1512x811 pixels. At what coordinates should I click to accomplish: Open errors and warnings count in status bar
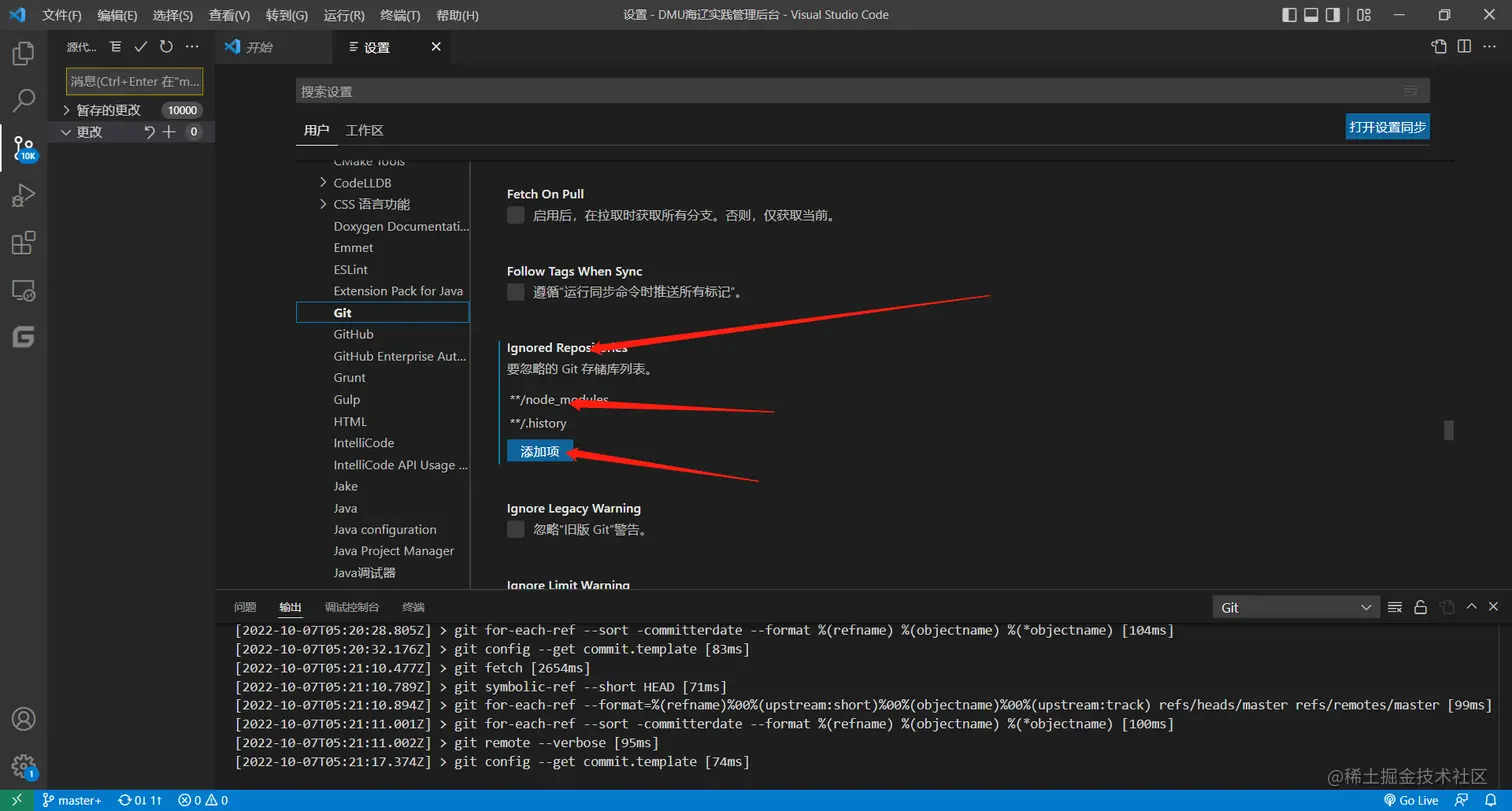(x=203, y=800)
